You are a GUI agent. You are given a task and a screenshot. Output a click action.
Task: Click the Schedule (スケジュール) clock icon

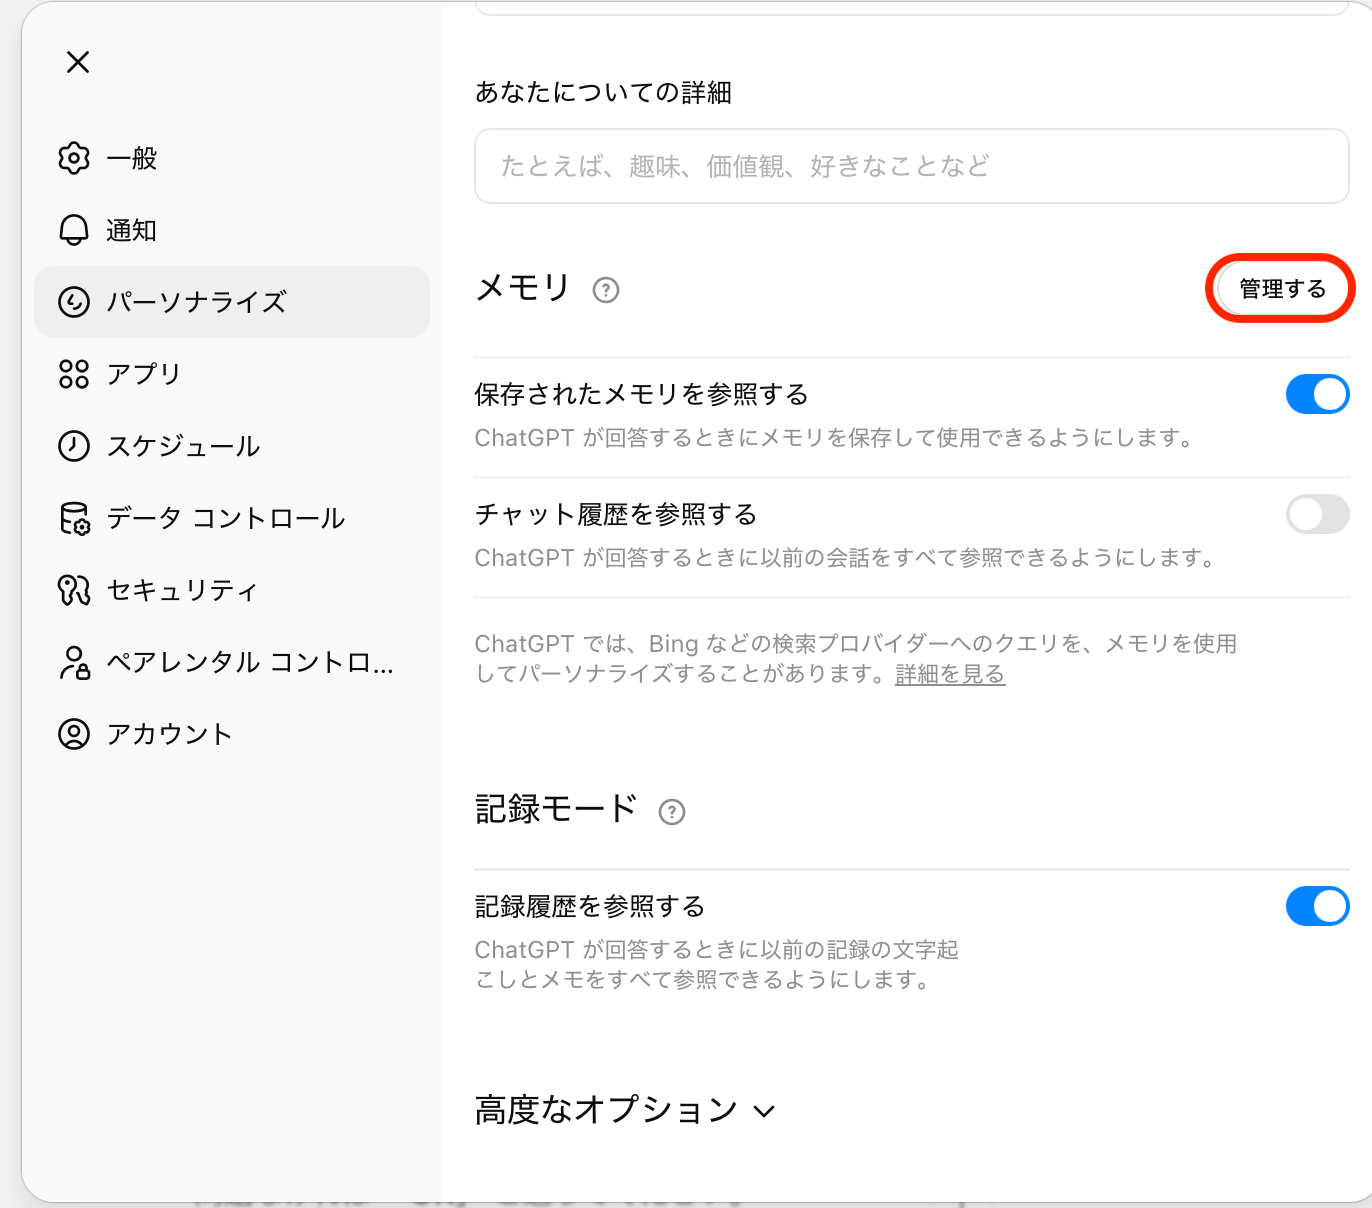pyautogui.click(x=74, y=446)
